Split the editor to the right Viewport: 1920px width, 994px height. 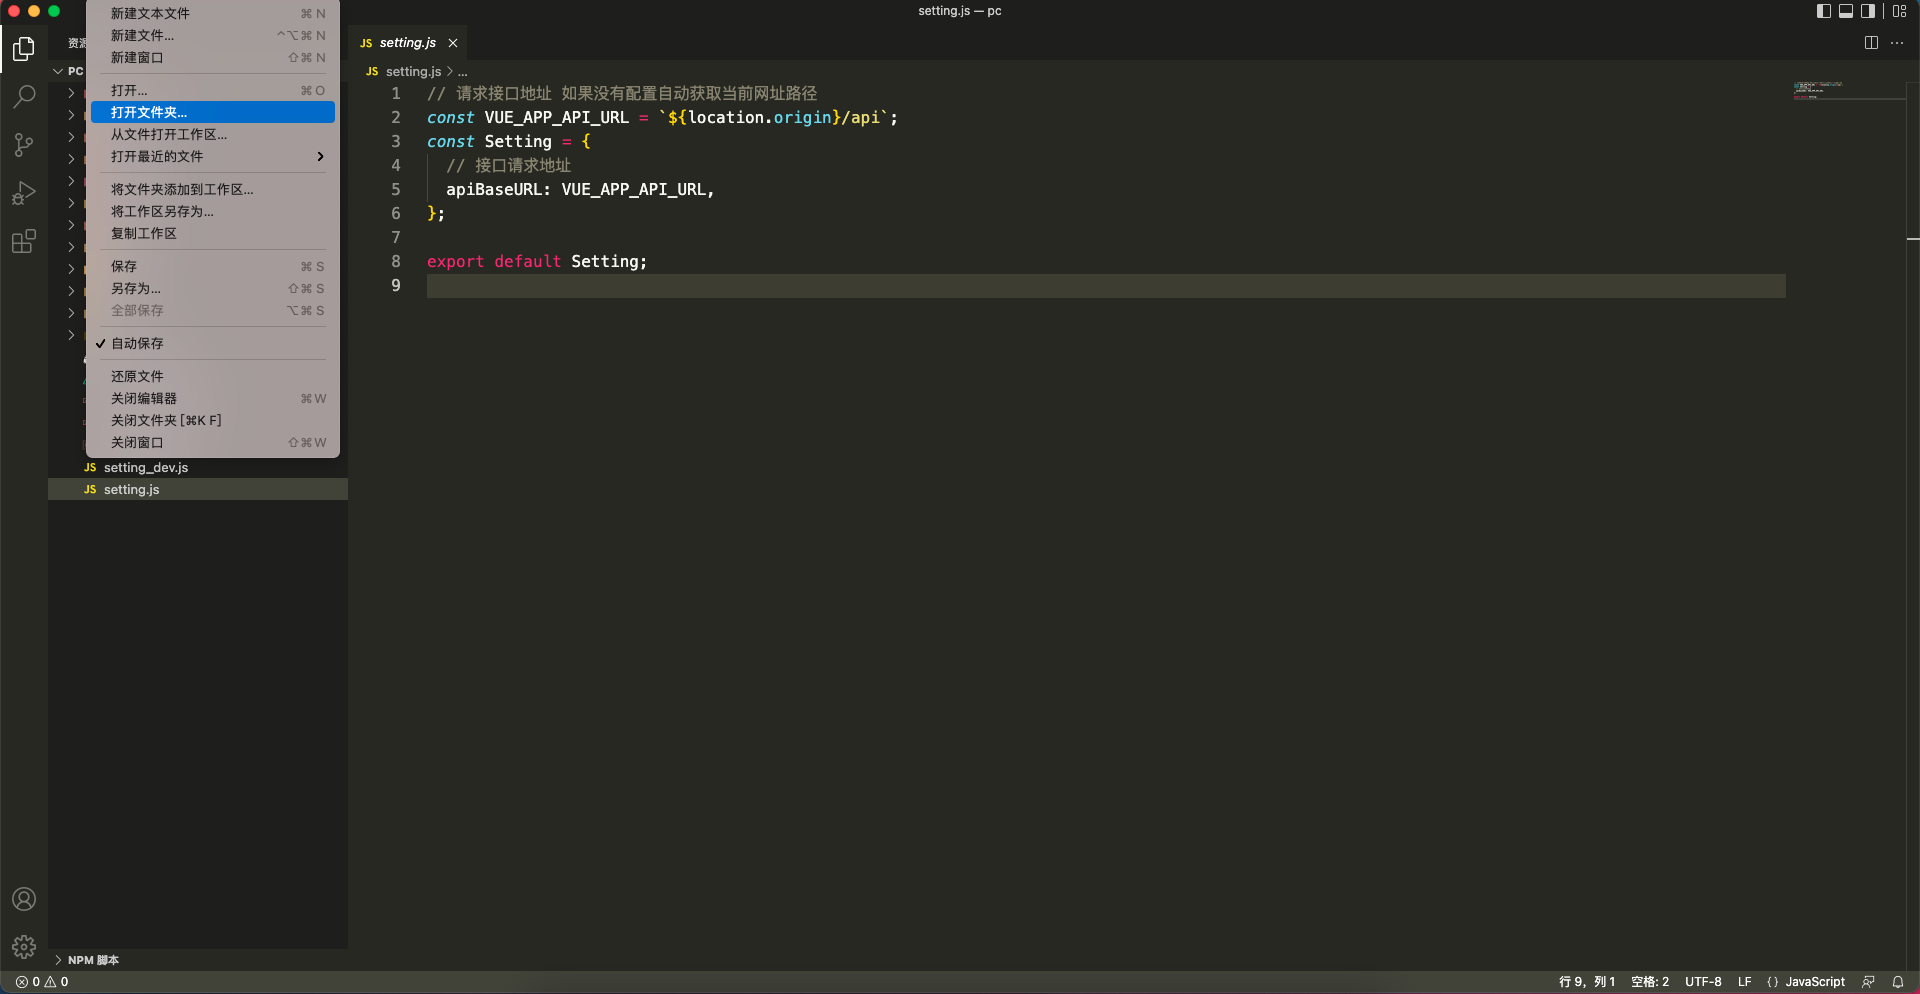tap(1871, 43)
